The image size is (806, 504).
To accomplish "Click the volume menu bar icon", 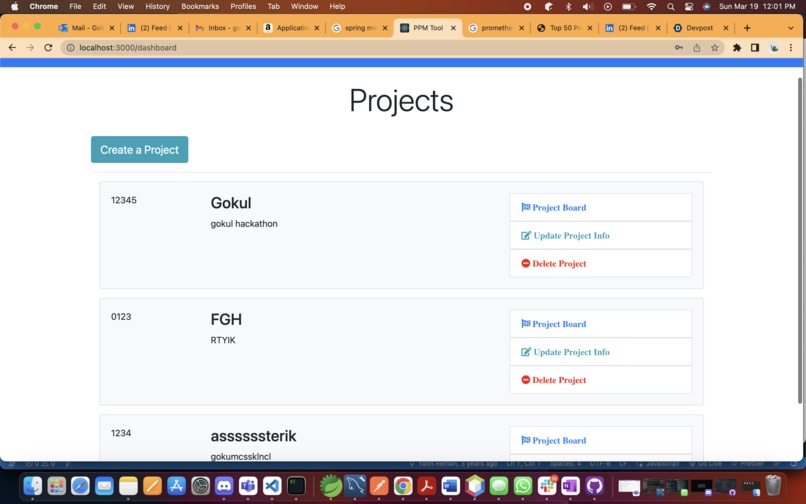I will 588,7.
